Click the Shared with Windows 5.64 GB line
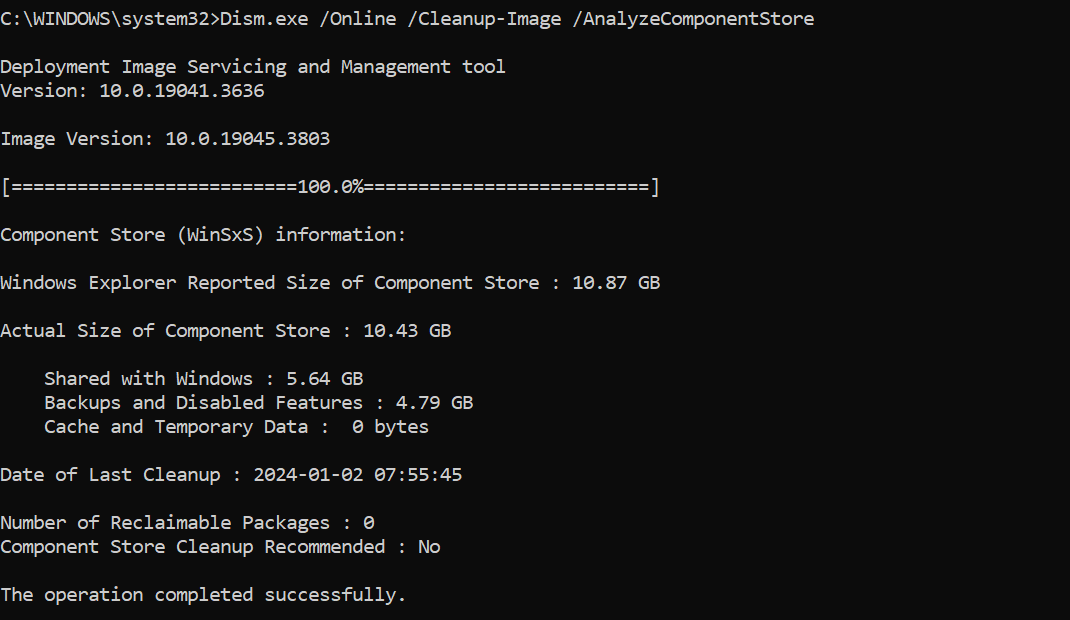 [203, 379]
